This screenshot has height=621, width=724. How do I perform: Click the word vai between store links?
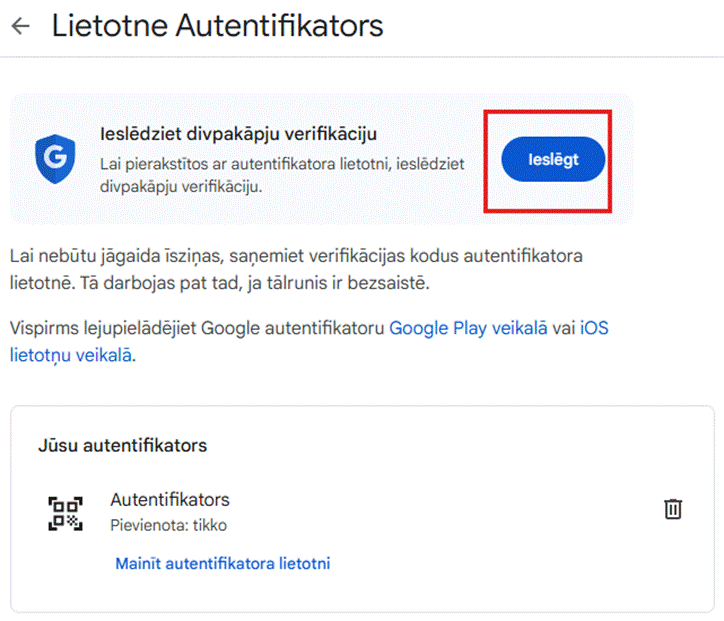click(563, 328)
